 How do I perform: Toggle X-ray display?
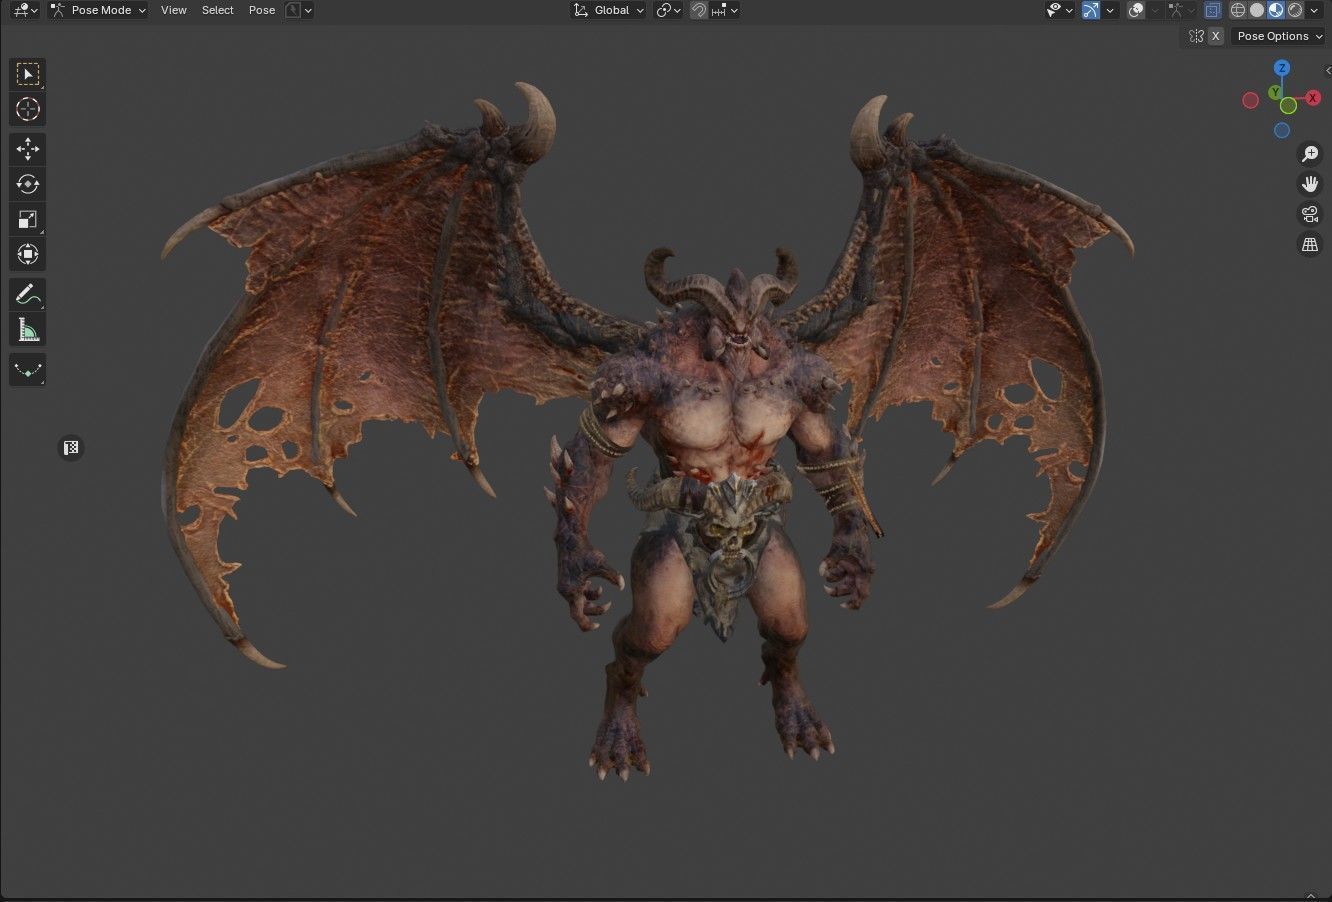click(x=1213, y=10)
